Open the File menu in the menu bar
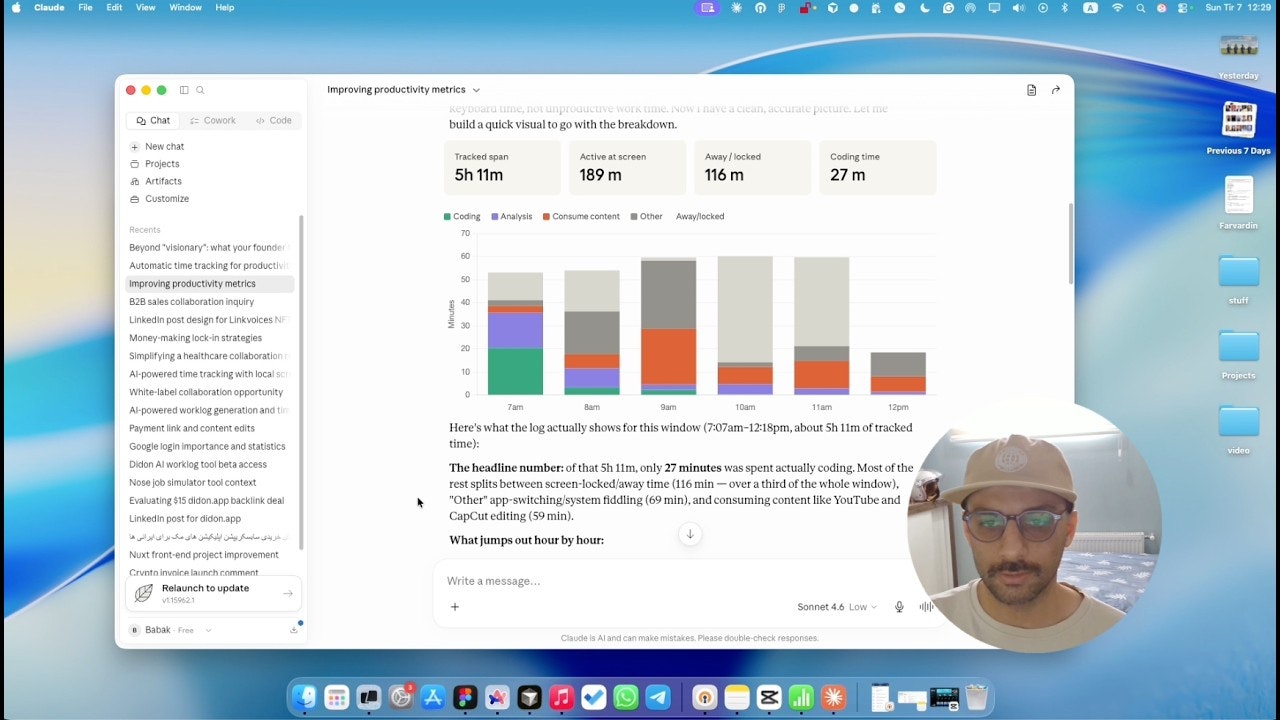The height and width of the screenshot is (720, 1280). pos(85,7)
